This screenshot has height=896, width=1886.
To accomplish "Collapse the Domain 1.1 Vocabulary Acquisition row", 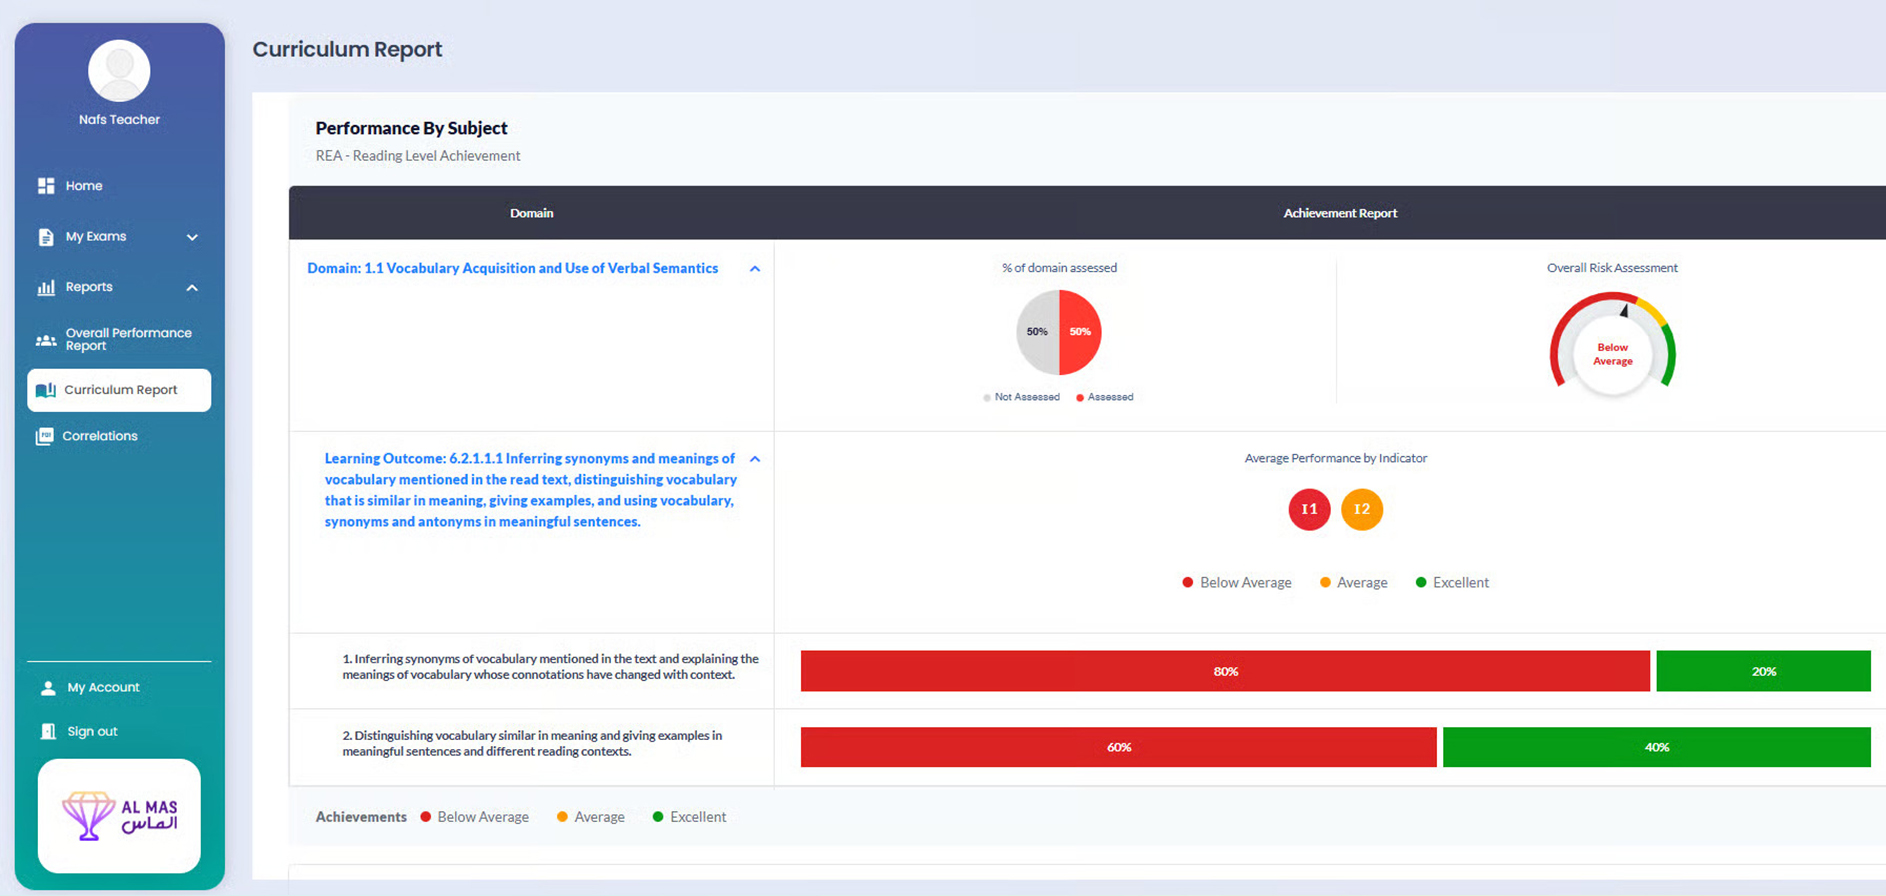I will [755, 269].
